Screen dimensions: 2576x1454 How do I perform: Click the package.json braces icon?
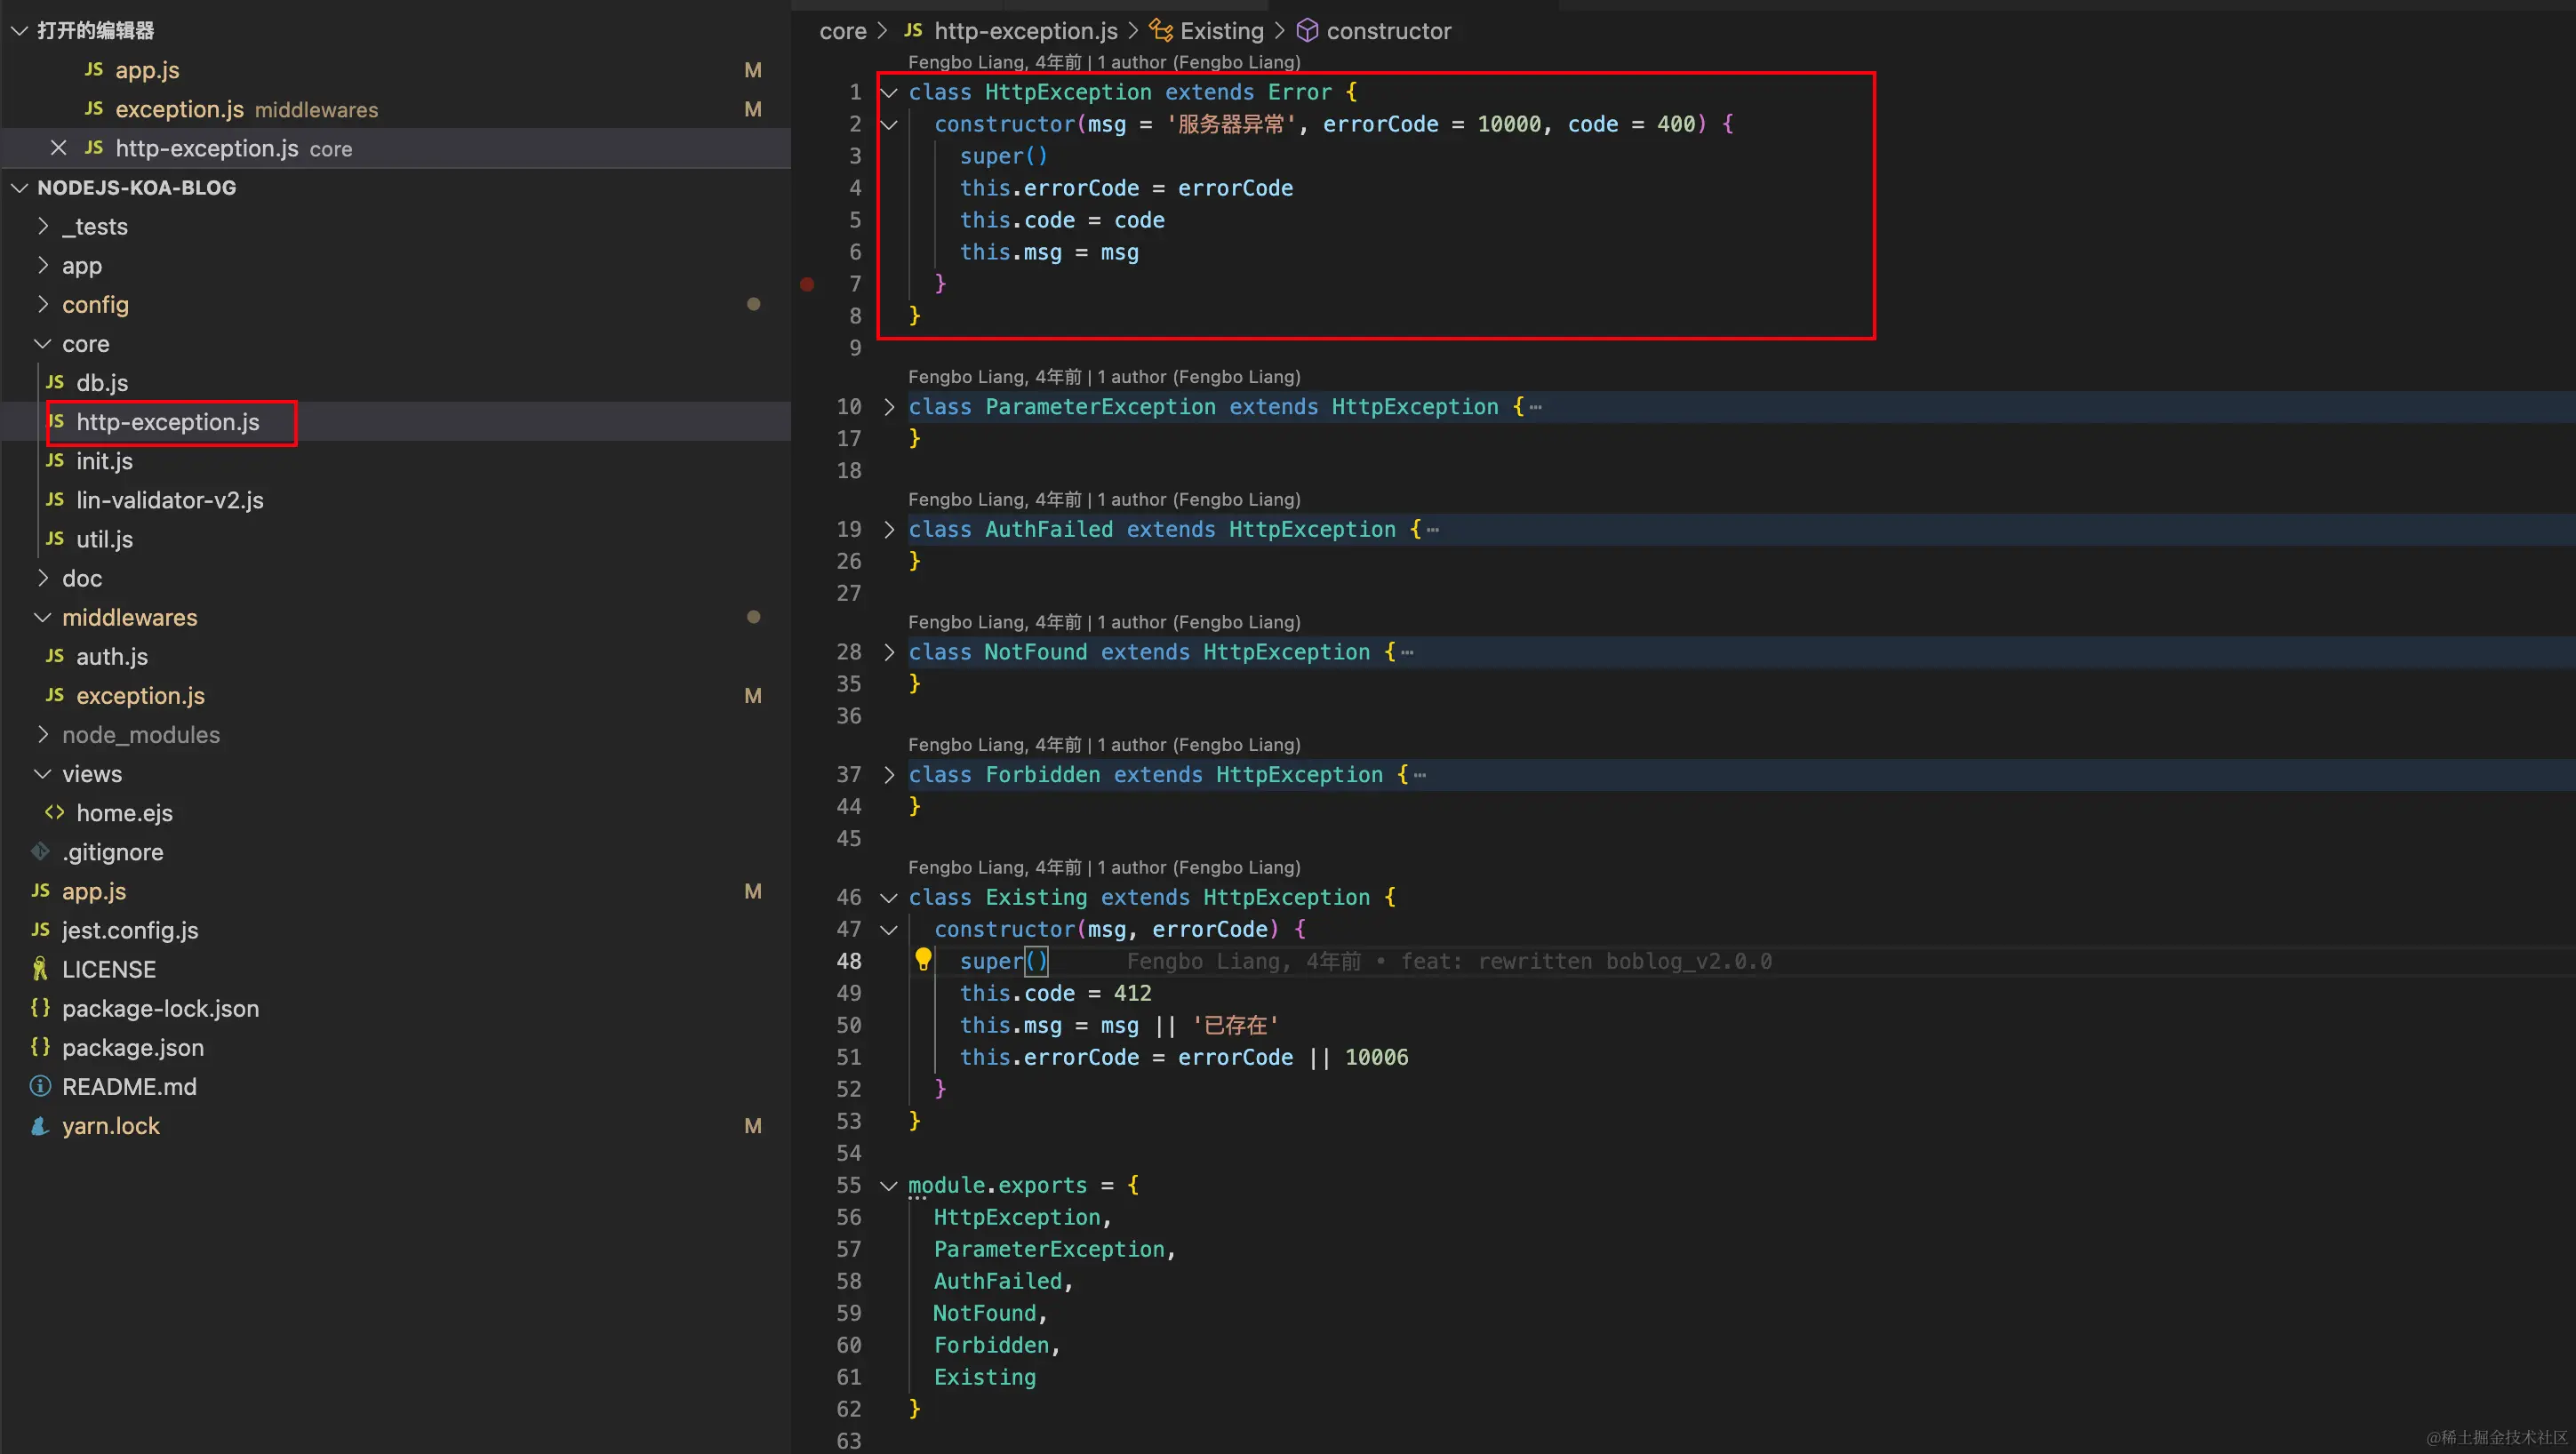tap(40, 1047)
